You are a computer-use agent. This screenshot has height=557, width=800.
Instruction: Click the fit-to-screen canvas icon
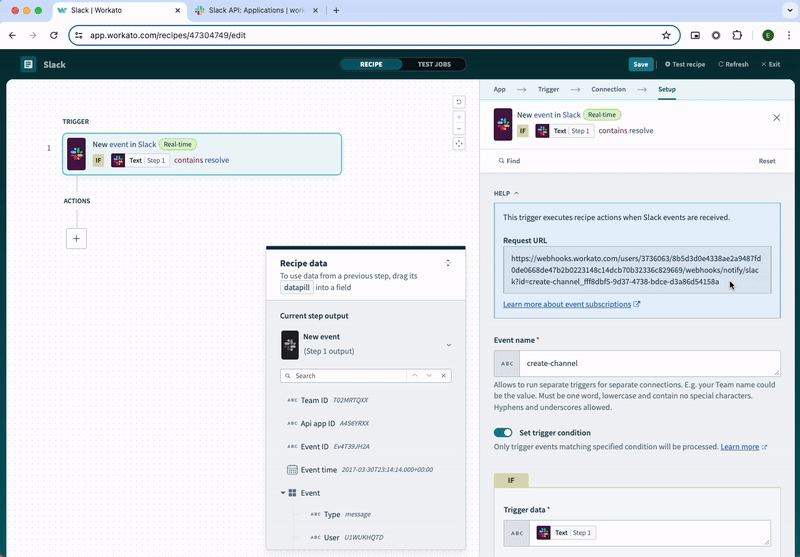pyautogui.click(x=459, y=143)
